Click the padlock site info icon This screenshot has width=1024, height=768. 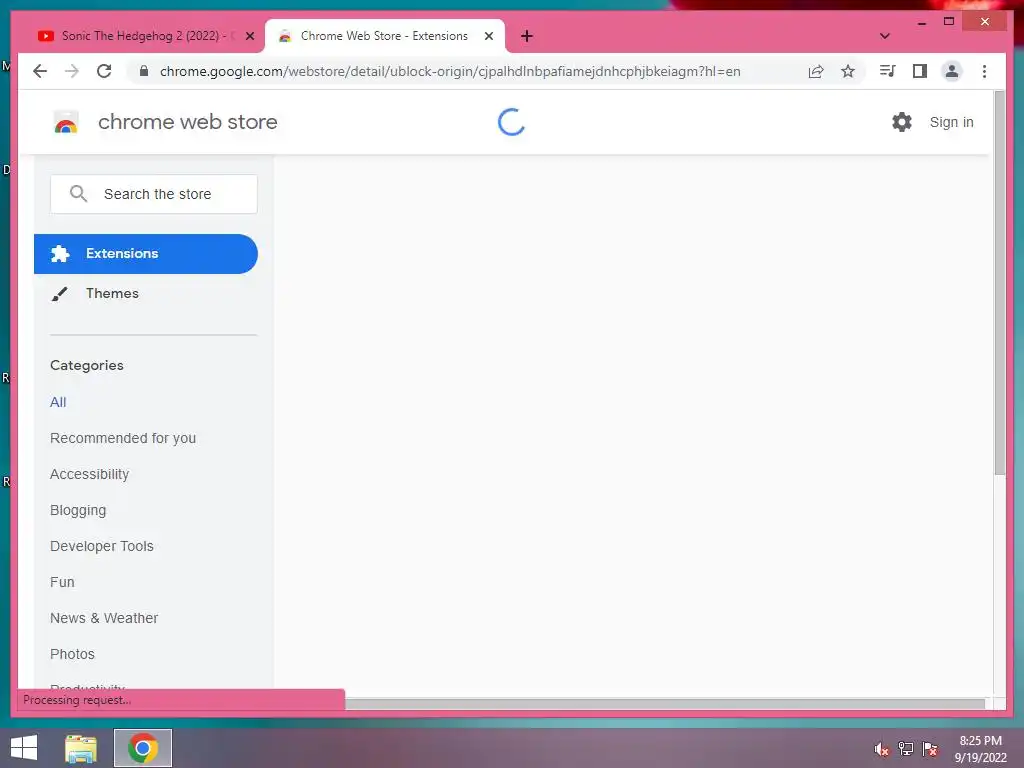coord(144,71)
